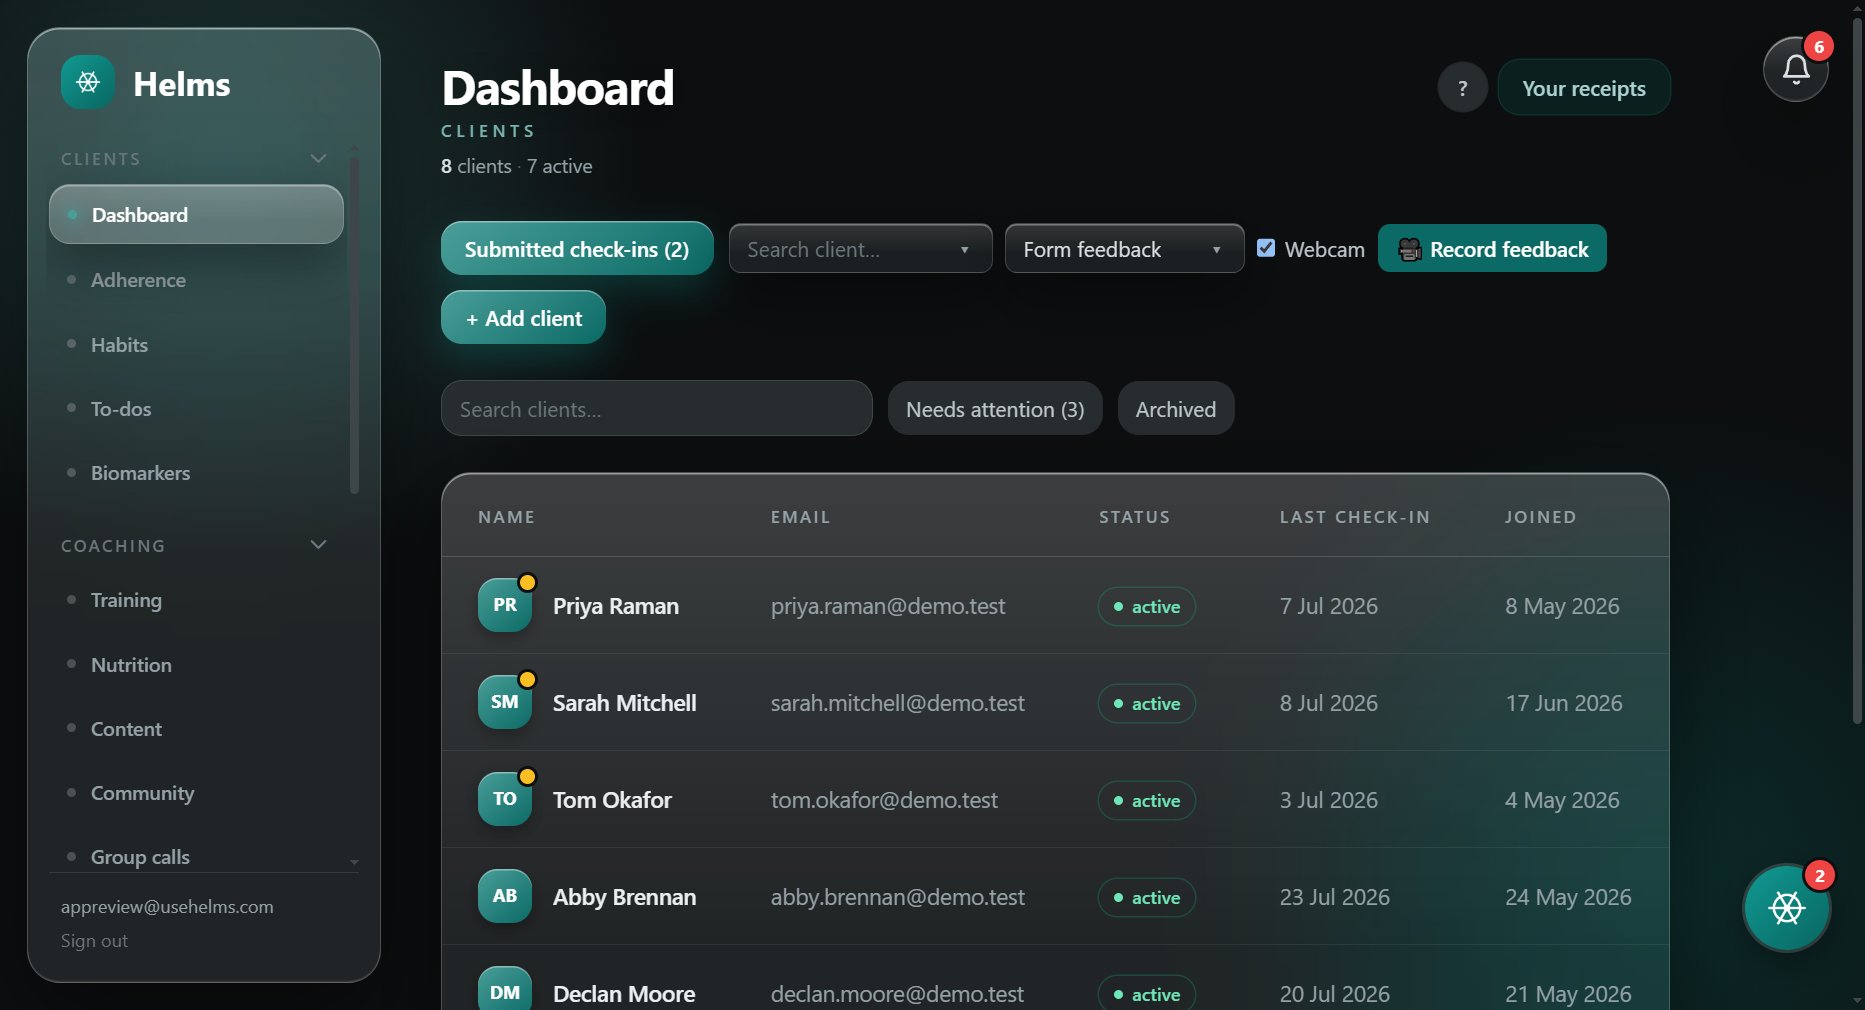Sort by NAME column header

coord(506,517)
